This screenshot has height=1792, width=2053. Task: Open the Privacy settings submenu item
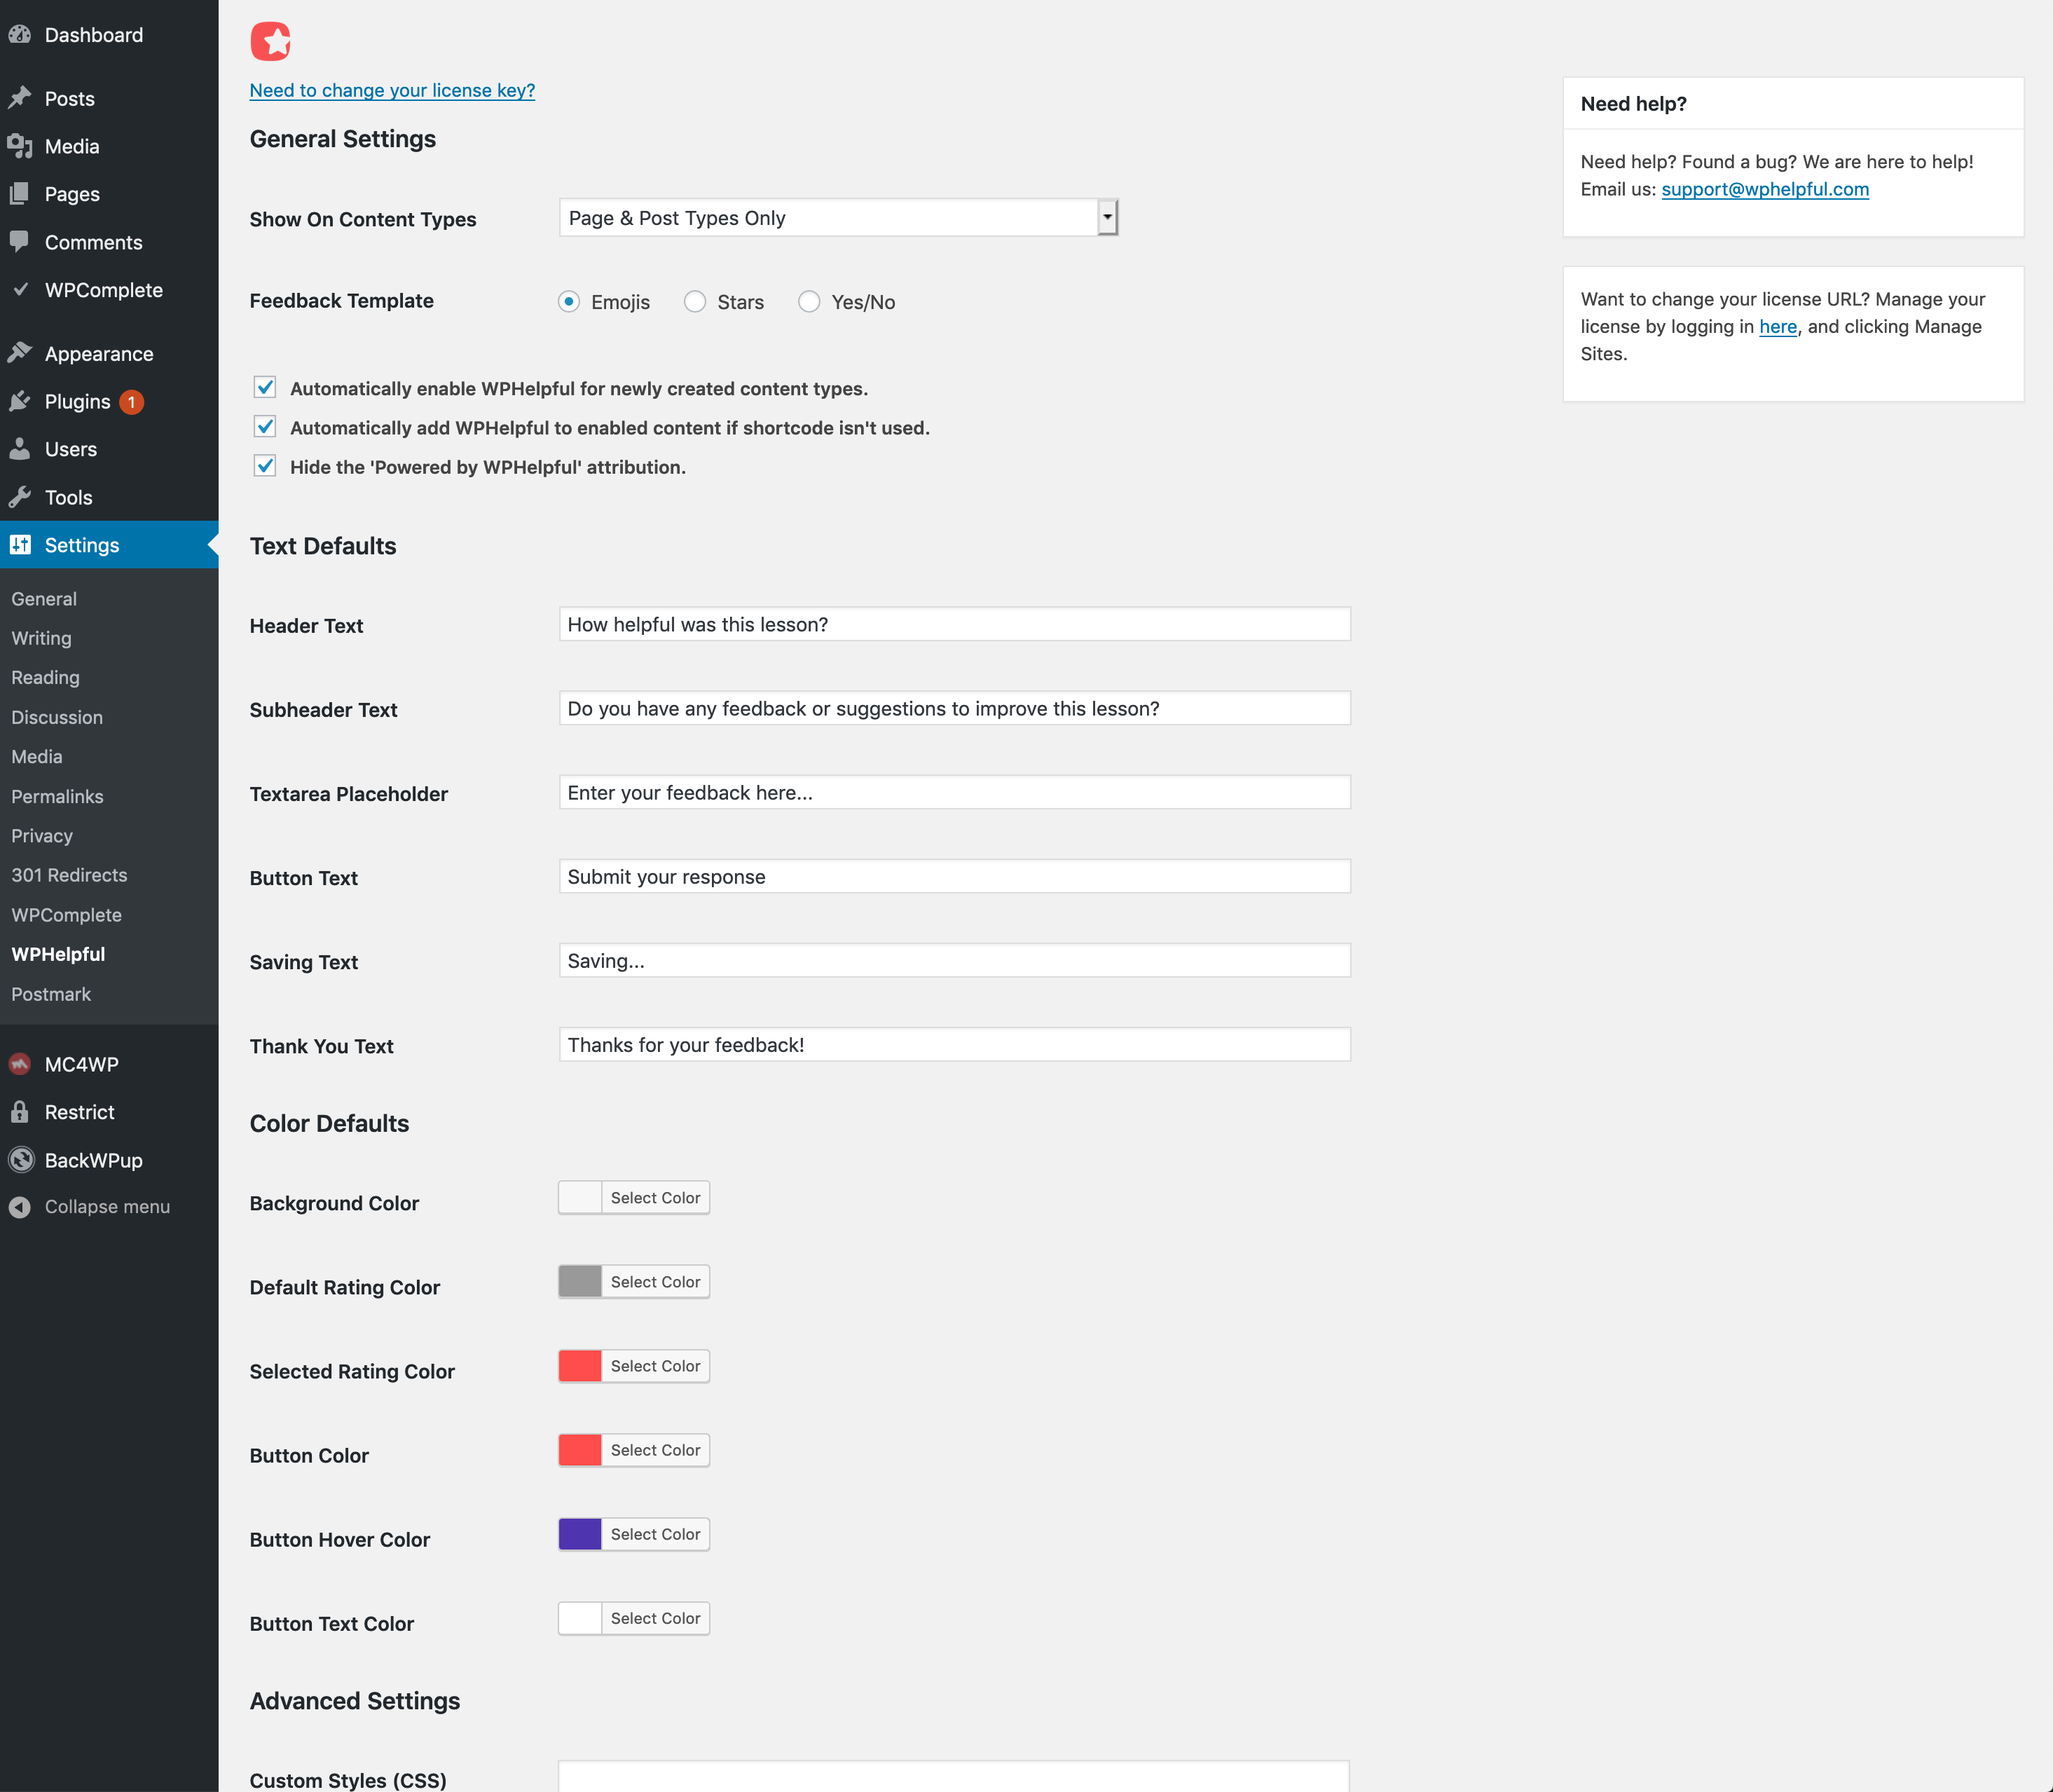42,836
